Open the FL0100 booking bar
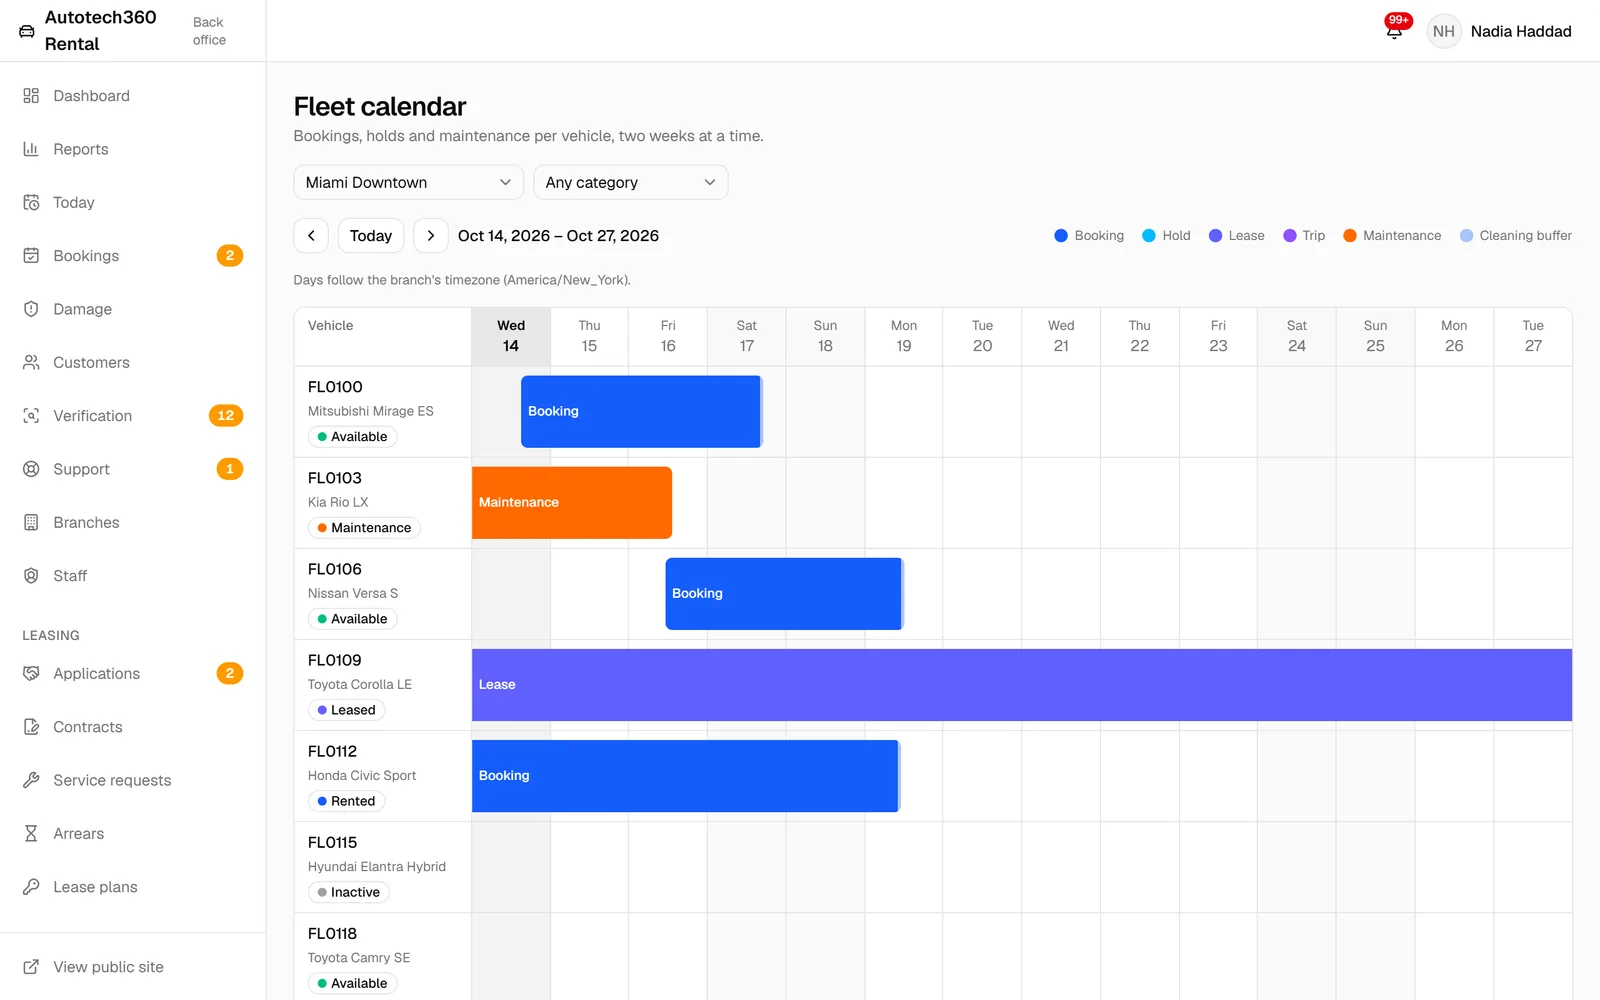Screen dimensions: 1600x1000 [641, 411]
